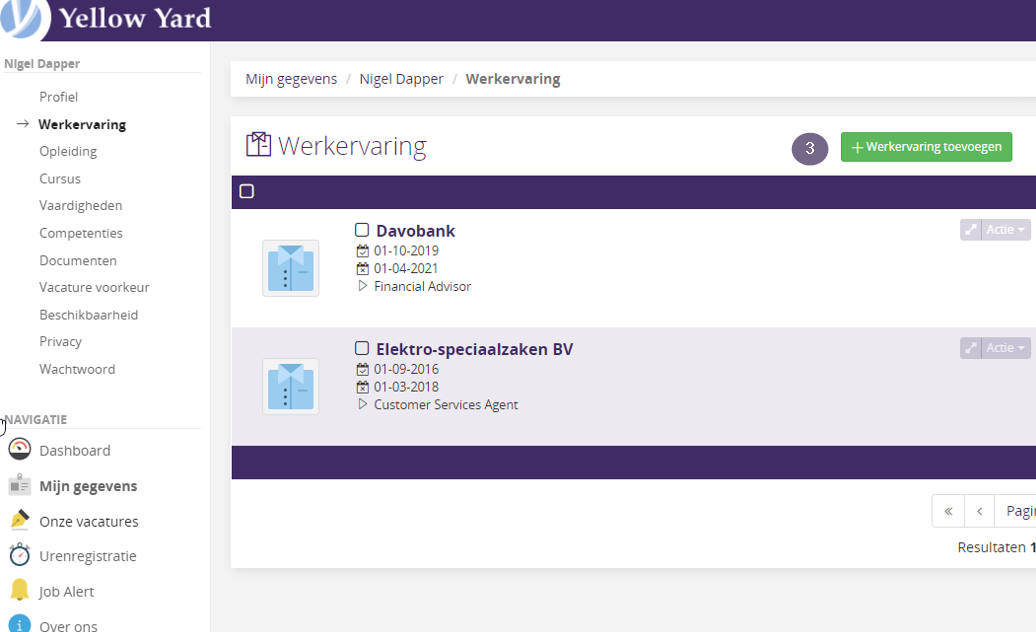The height and width of the screenshot is (632, 1036).
Task: Click the Yellow Yard logo icon
Action: 24,18
